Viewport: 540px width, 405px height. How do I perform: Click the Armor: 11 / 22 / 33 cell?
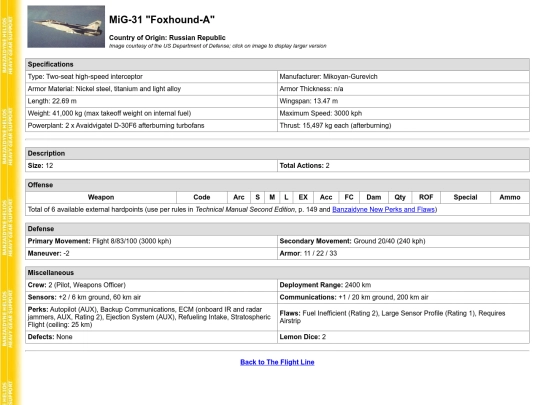pyautogui.click(x=403, y=253)
